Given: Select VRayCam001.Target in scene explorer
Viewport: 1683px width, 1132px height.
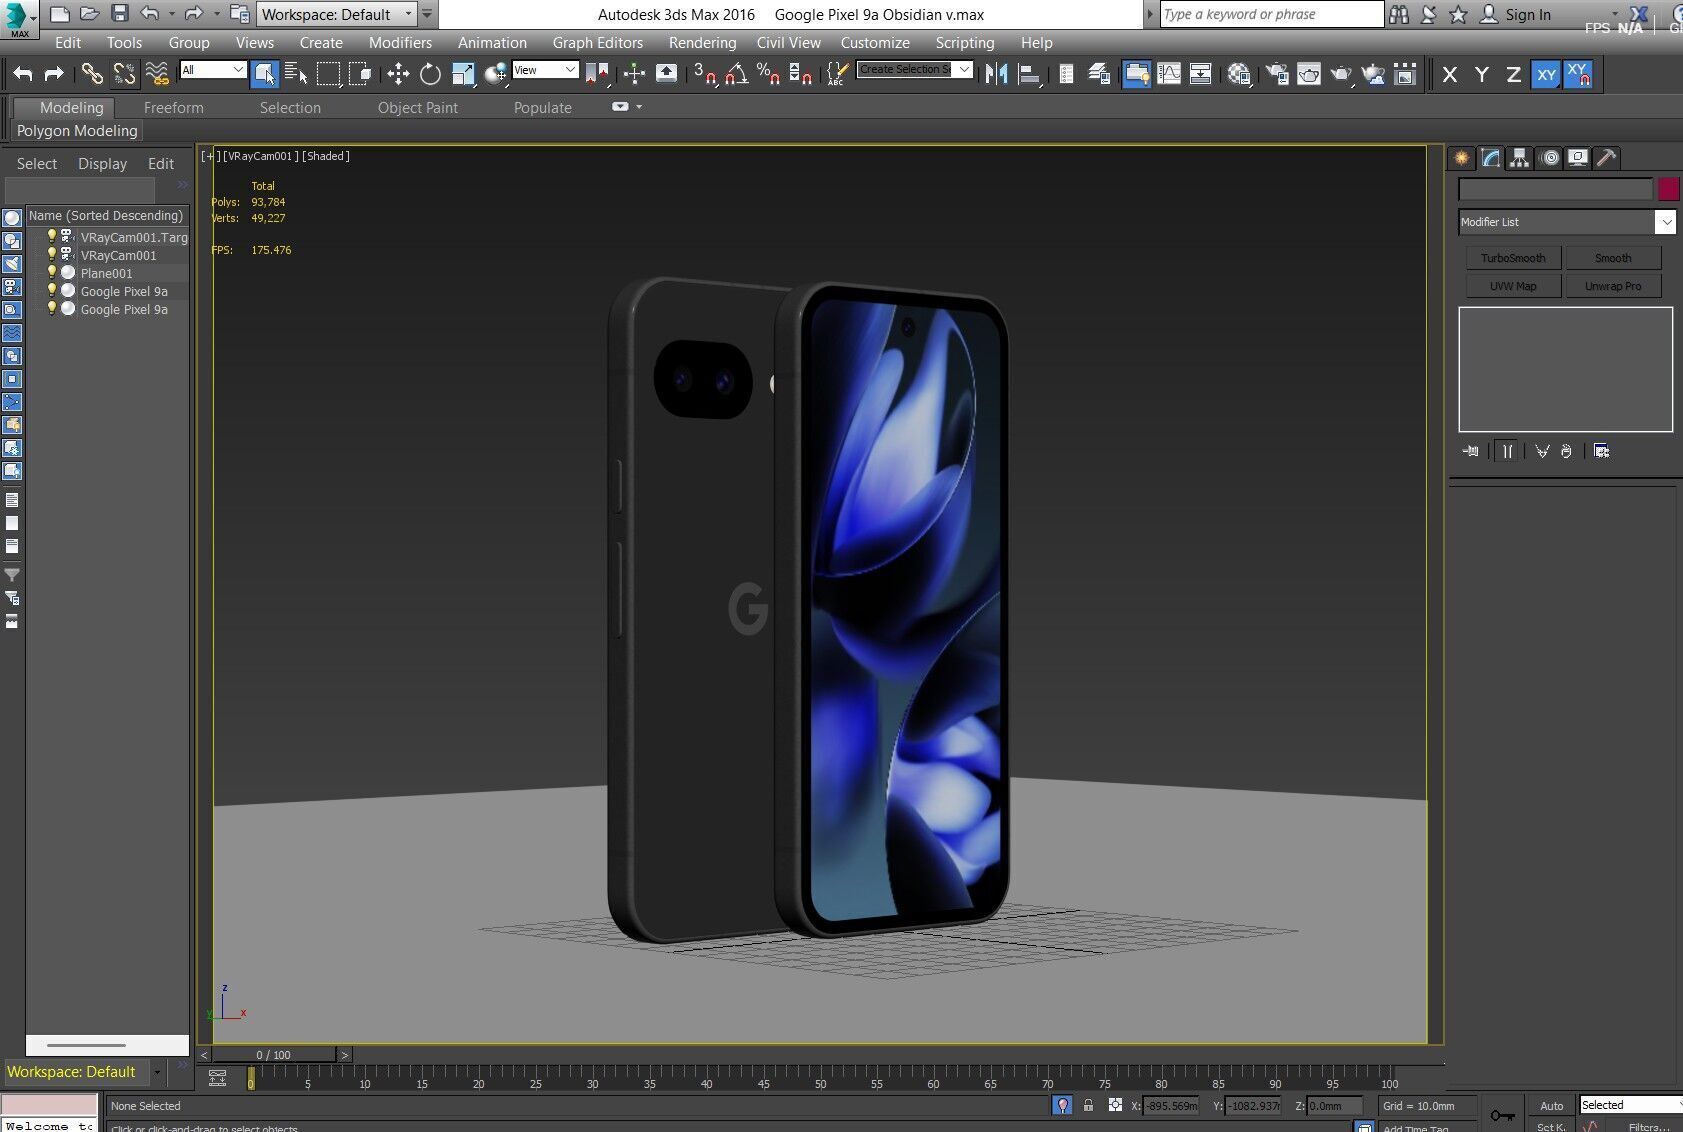Looking at the screenshot, I should point(133,238).
